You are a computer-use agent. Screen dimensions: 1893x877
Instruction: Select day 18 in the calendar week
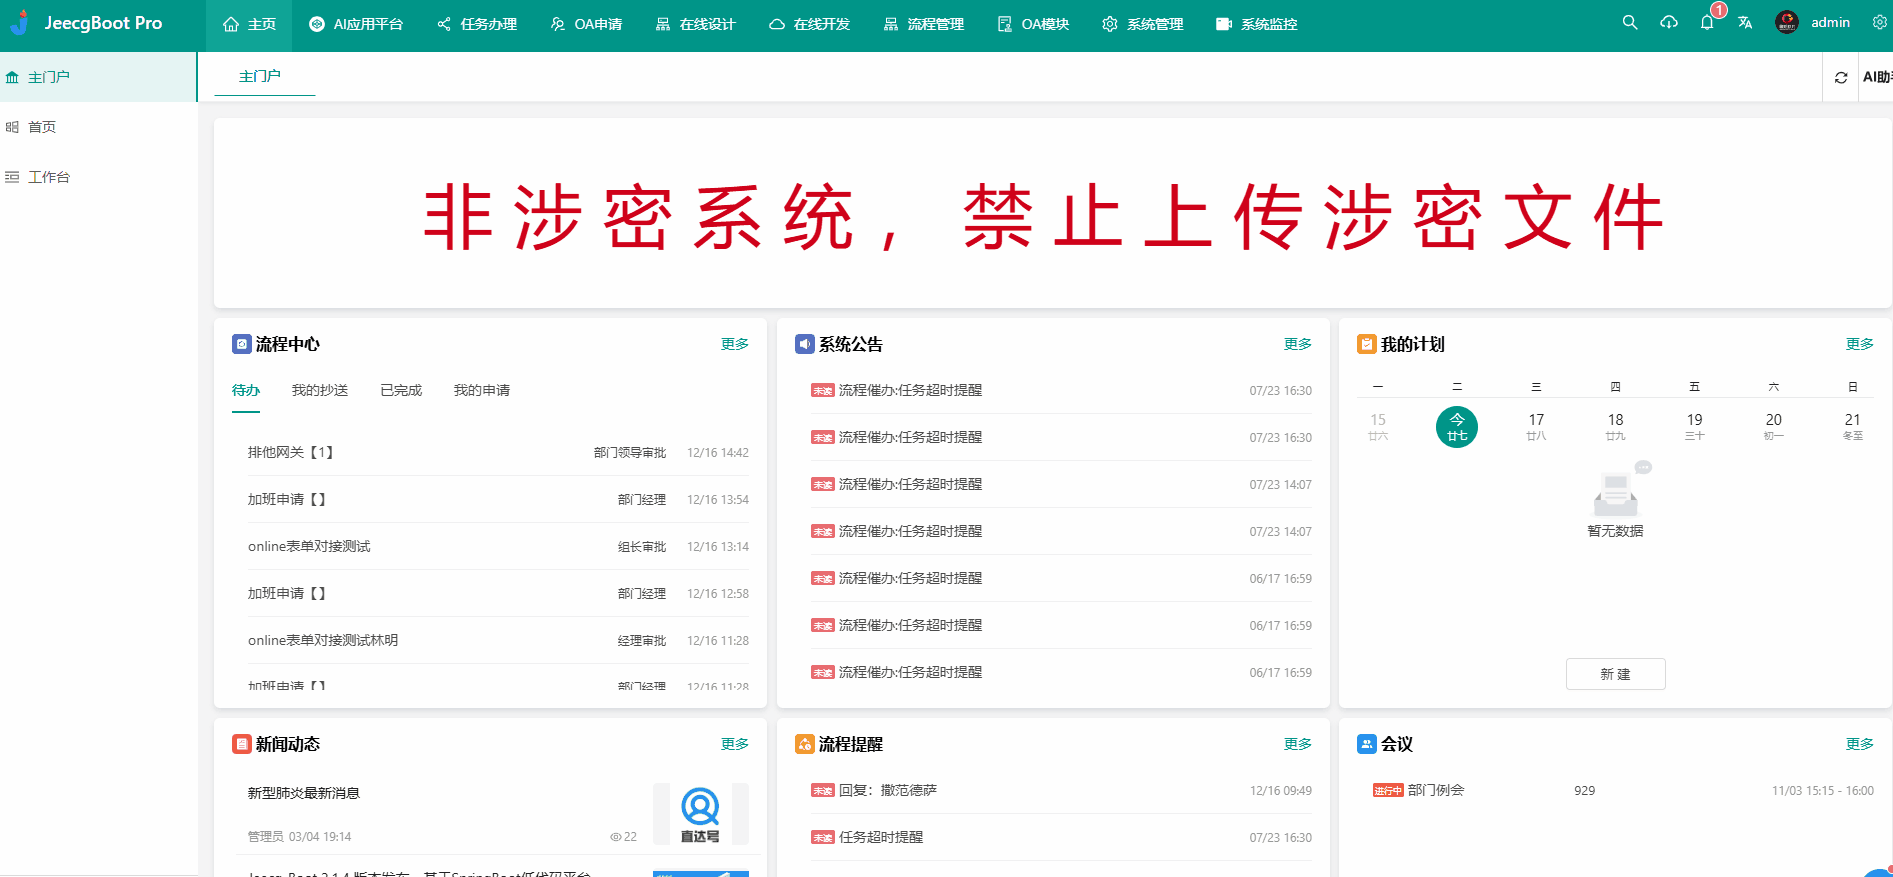coord(1615,426)
